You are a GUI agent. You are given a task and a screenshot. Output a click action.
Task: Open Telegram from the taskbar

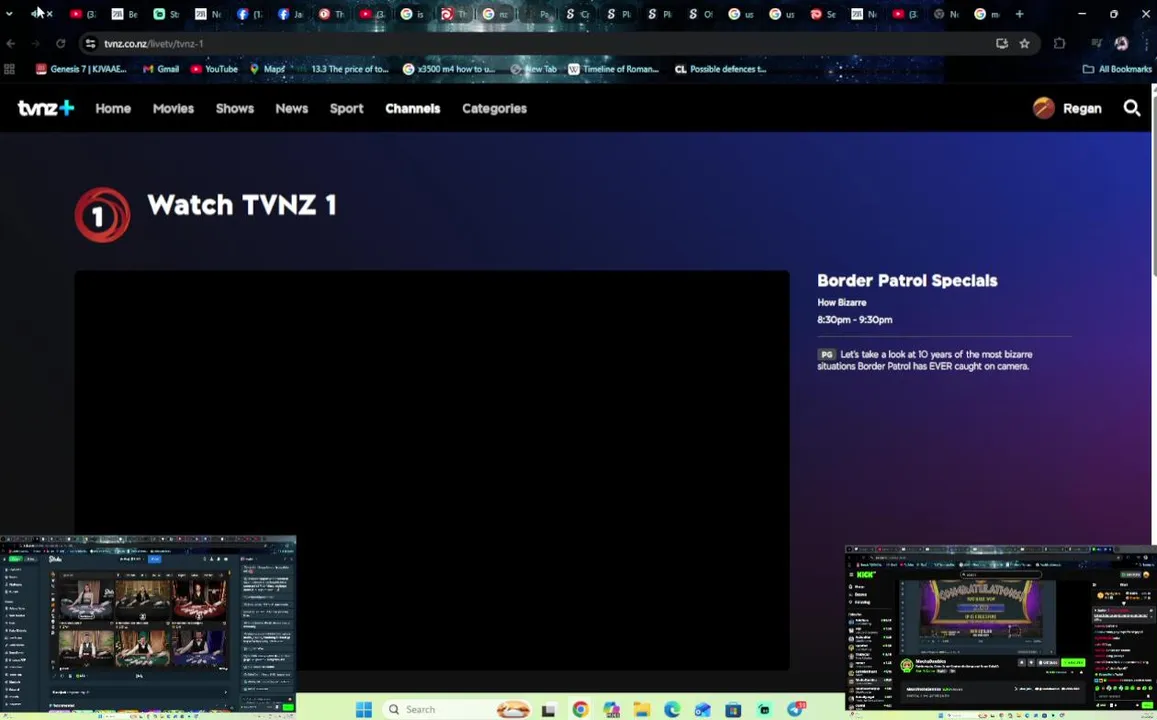[x=795, y=709]
